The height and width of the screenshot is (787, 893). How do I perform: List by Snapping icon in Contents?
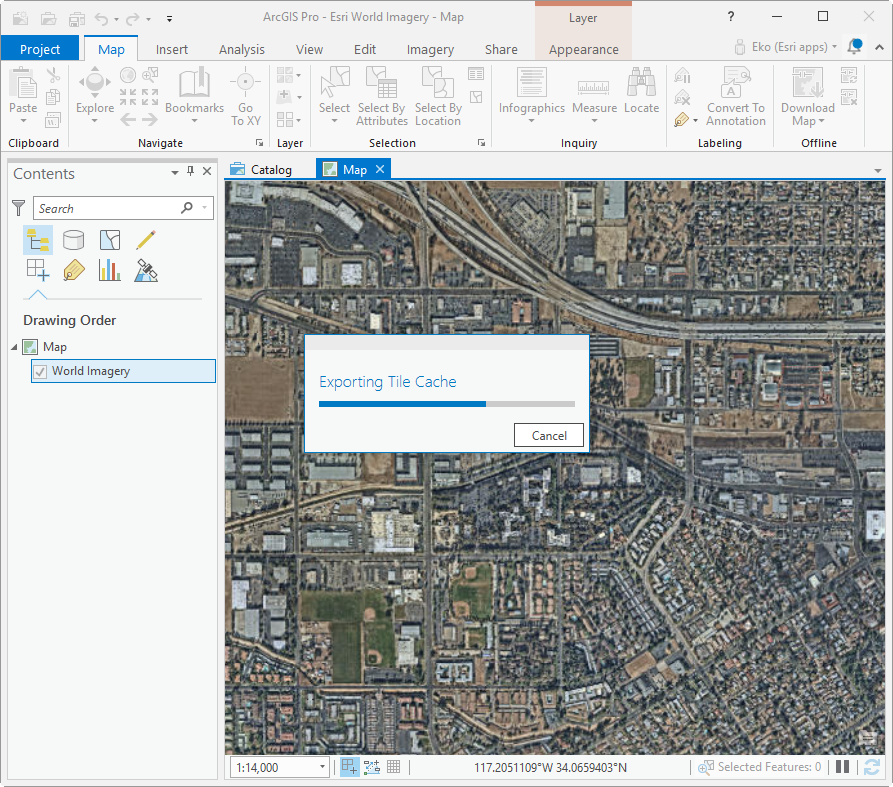pyautogui.click(x=38, y=270)
